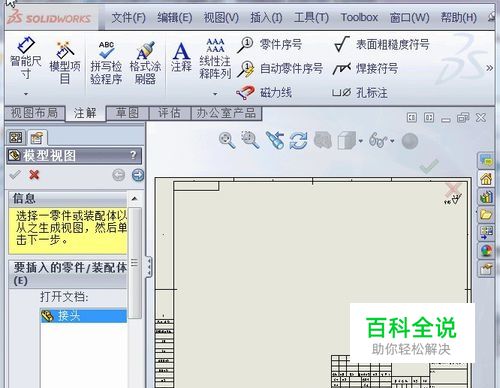Switch to 注解 tab
500x388 pixels.
coord(85,113)
